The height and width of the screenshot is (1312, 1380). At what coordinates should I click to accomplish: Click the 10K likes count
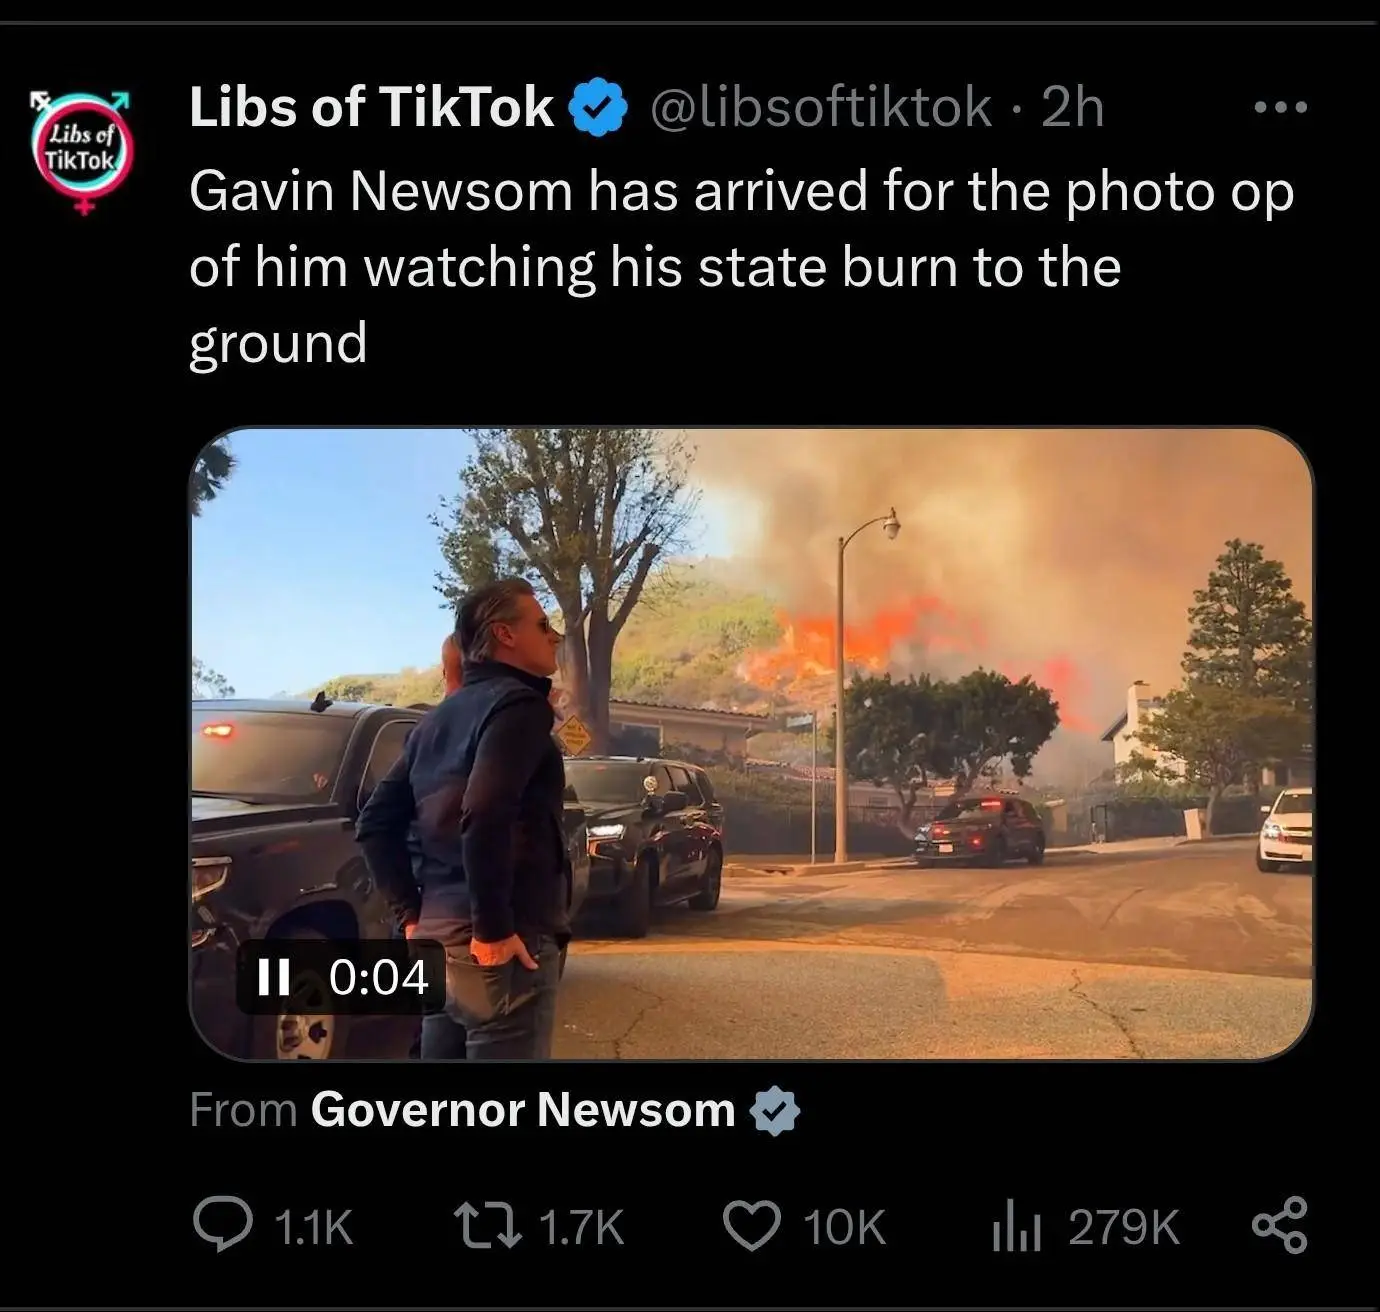845,1227
